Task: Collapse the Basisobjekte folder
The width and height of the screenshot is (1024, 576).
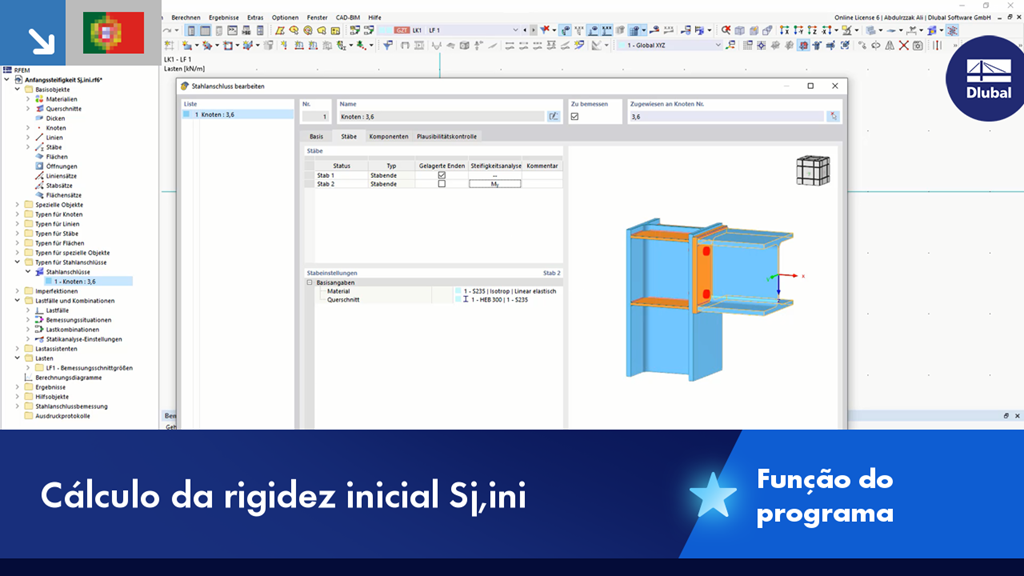Action: point(18,89)
